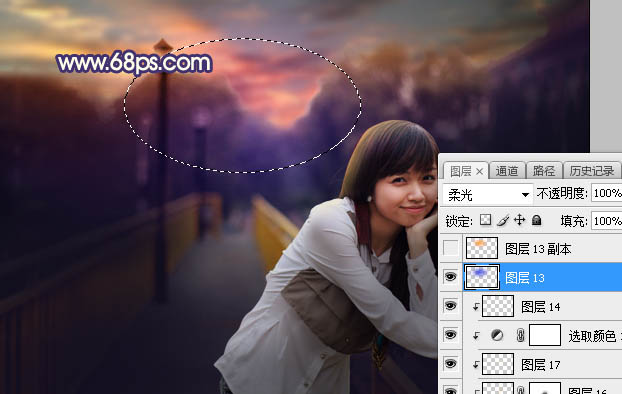Toggle lock all padlock icon
622x394 pixels.
click(x=537, y=220)
